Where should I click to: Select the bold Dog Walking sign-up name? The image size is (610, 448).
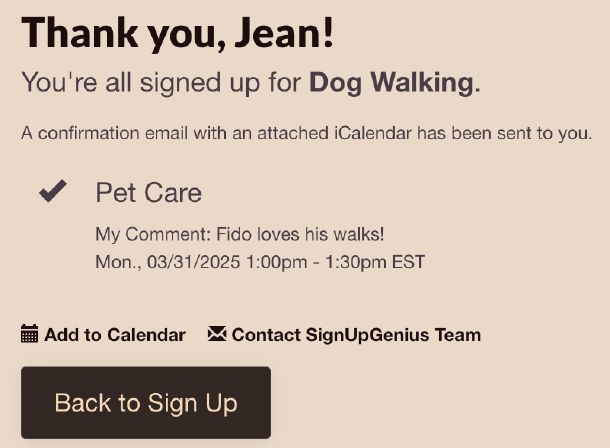point(391,83)
